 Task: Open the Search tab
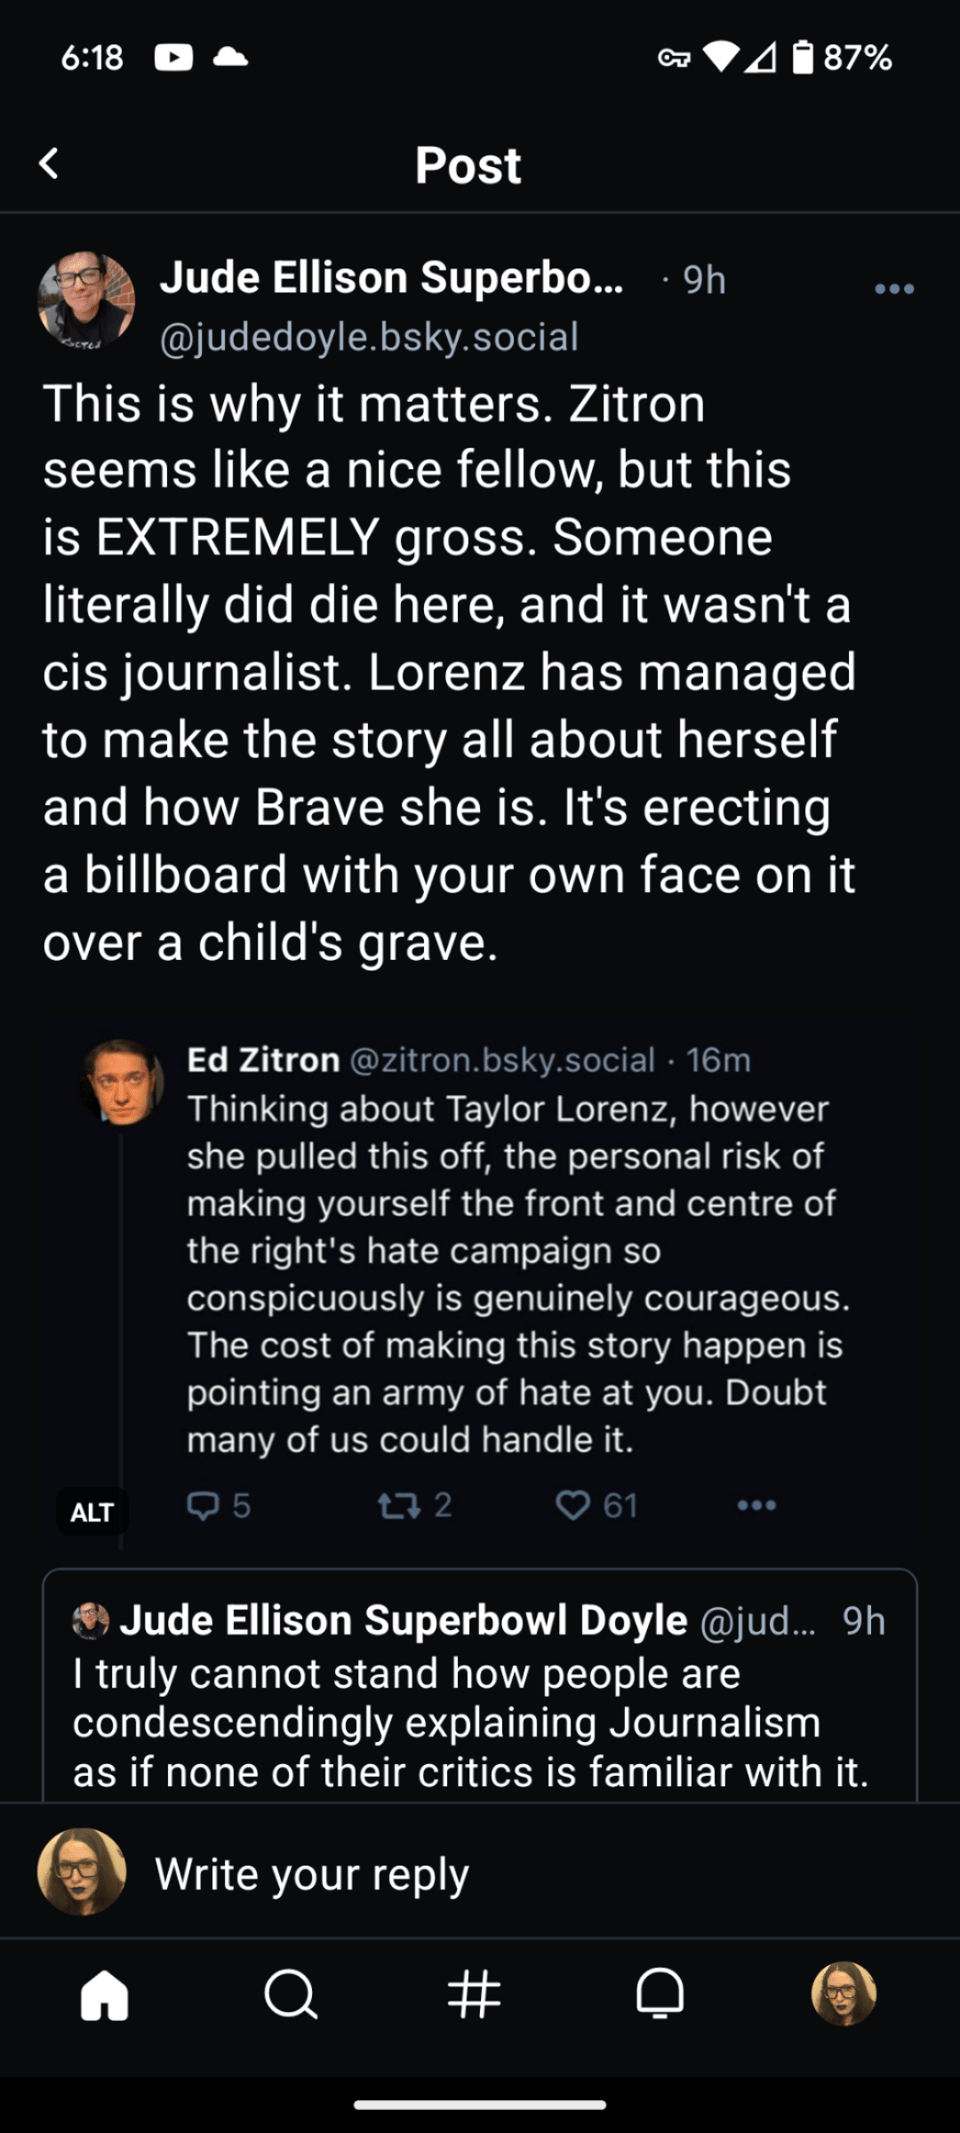pyautogui.click(x=290, y=1995)
